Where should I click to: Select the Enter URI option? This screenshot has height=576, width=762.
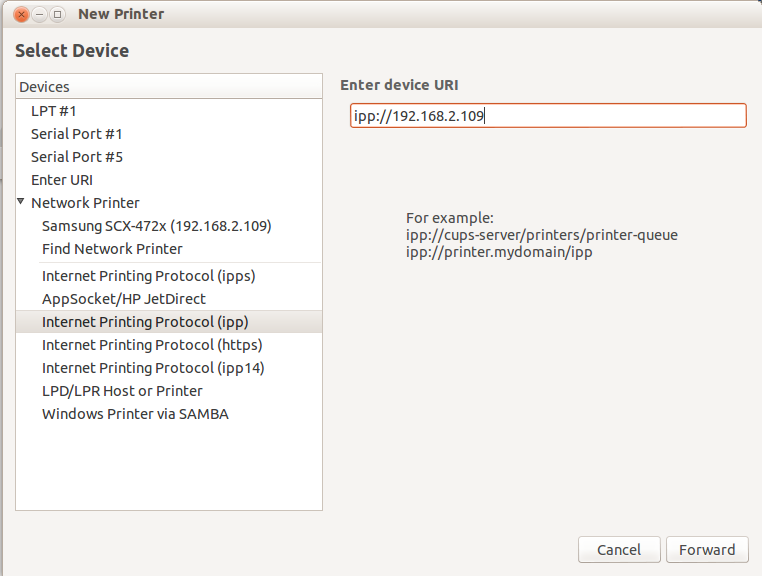[x=62, y=180]
